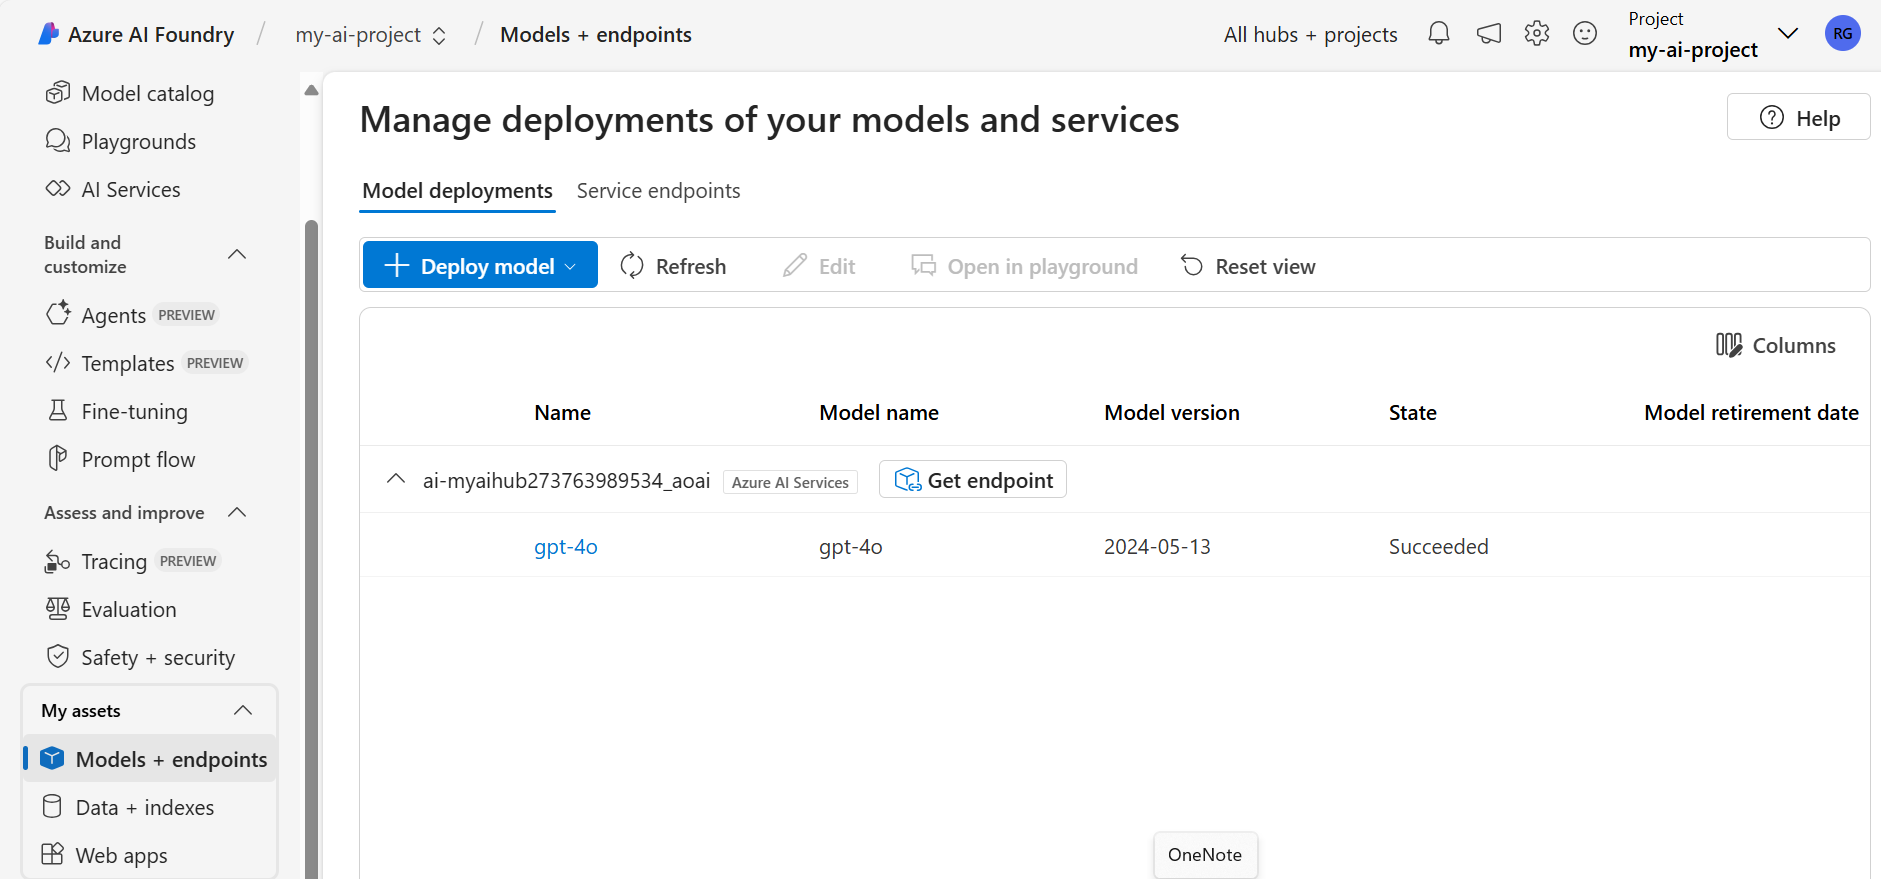The height and width of the screenshot is (879, 1881).
Task: Sort by the State column header
Action: [x=1412, y=412]
